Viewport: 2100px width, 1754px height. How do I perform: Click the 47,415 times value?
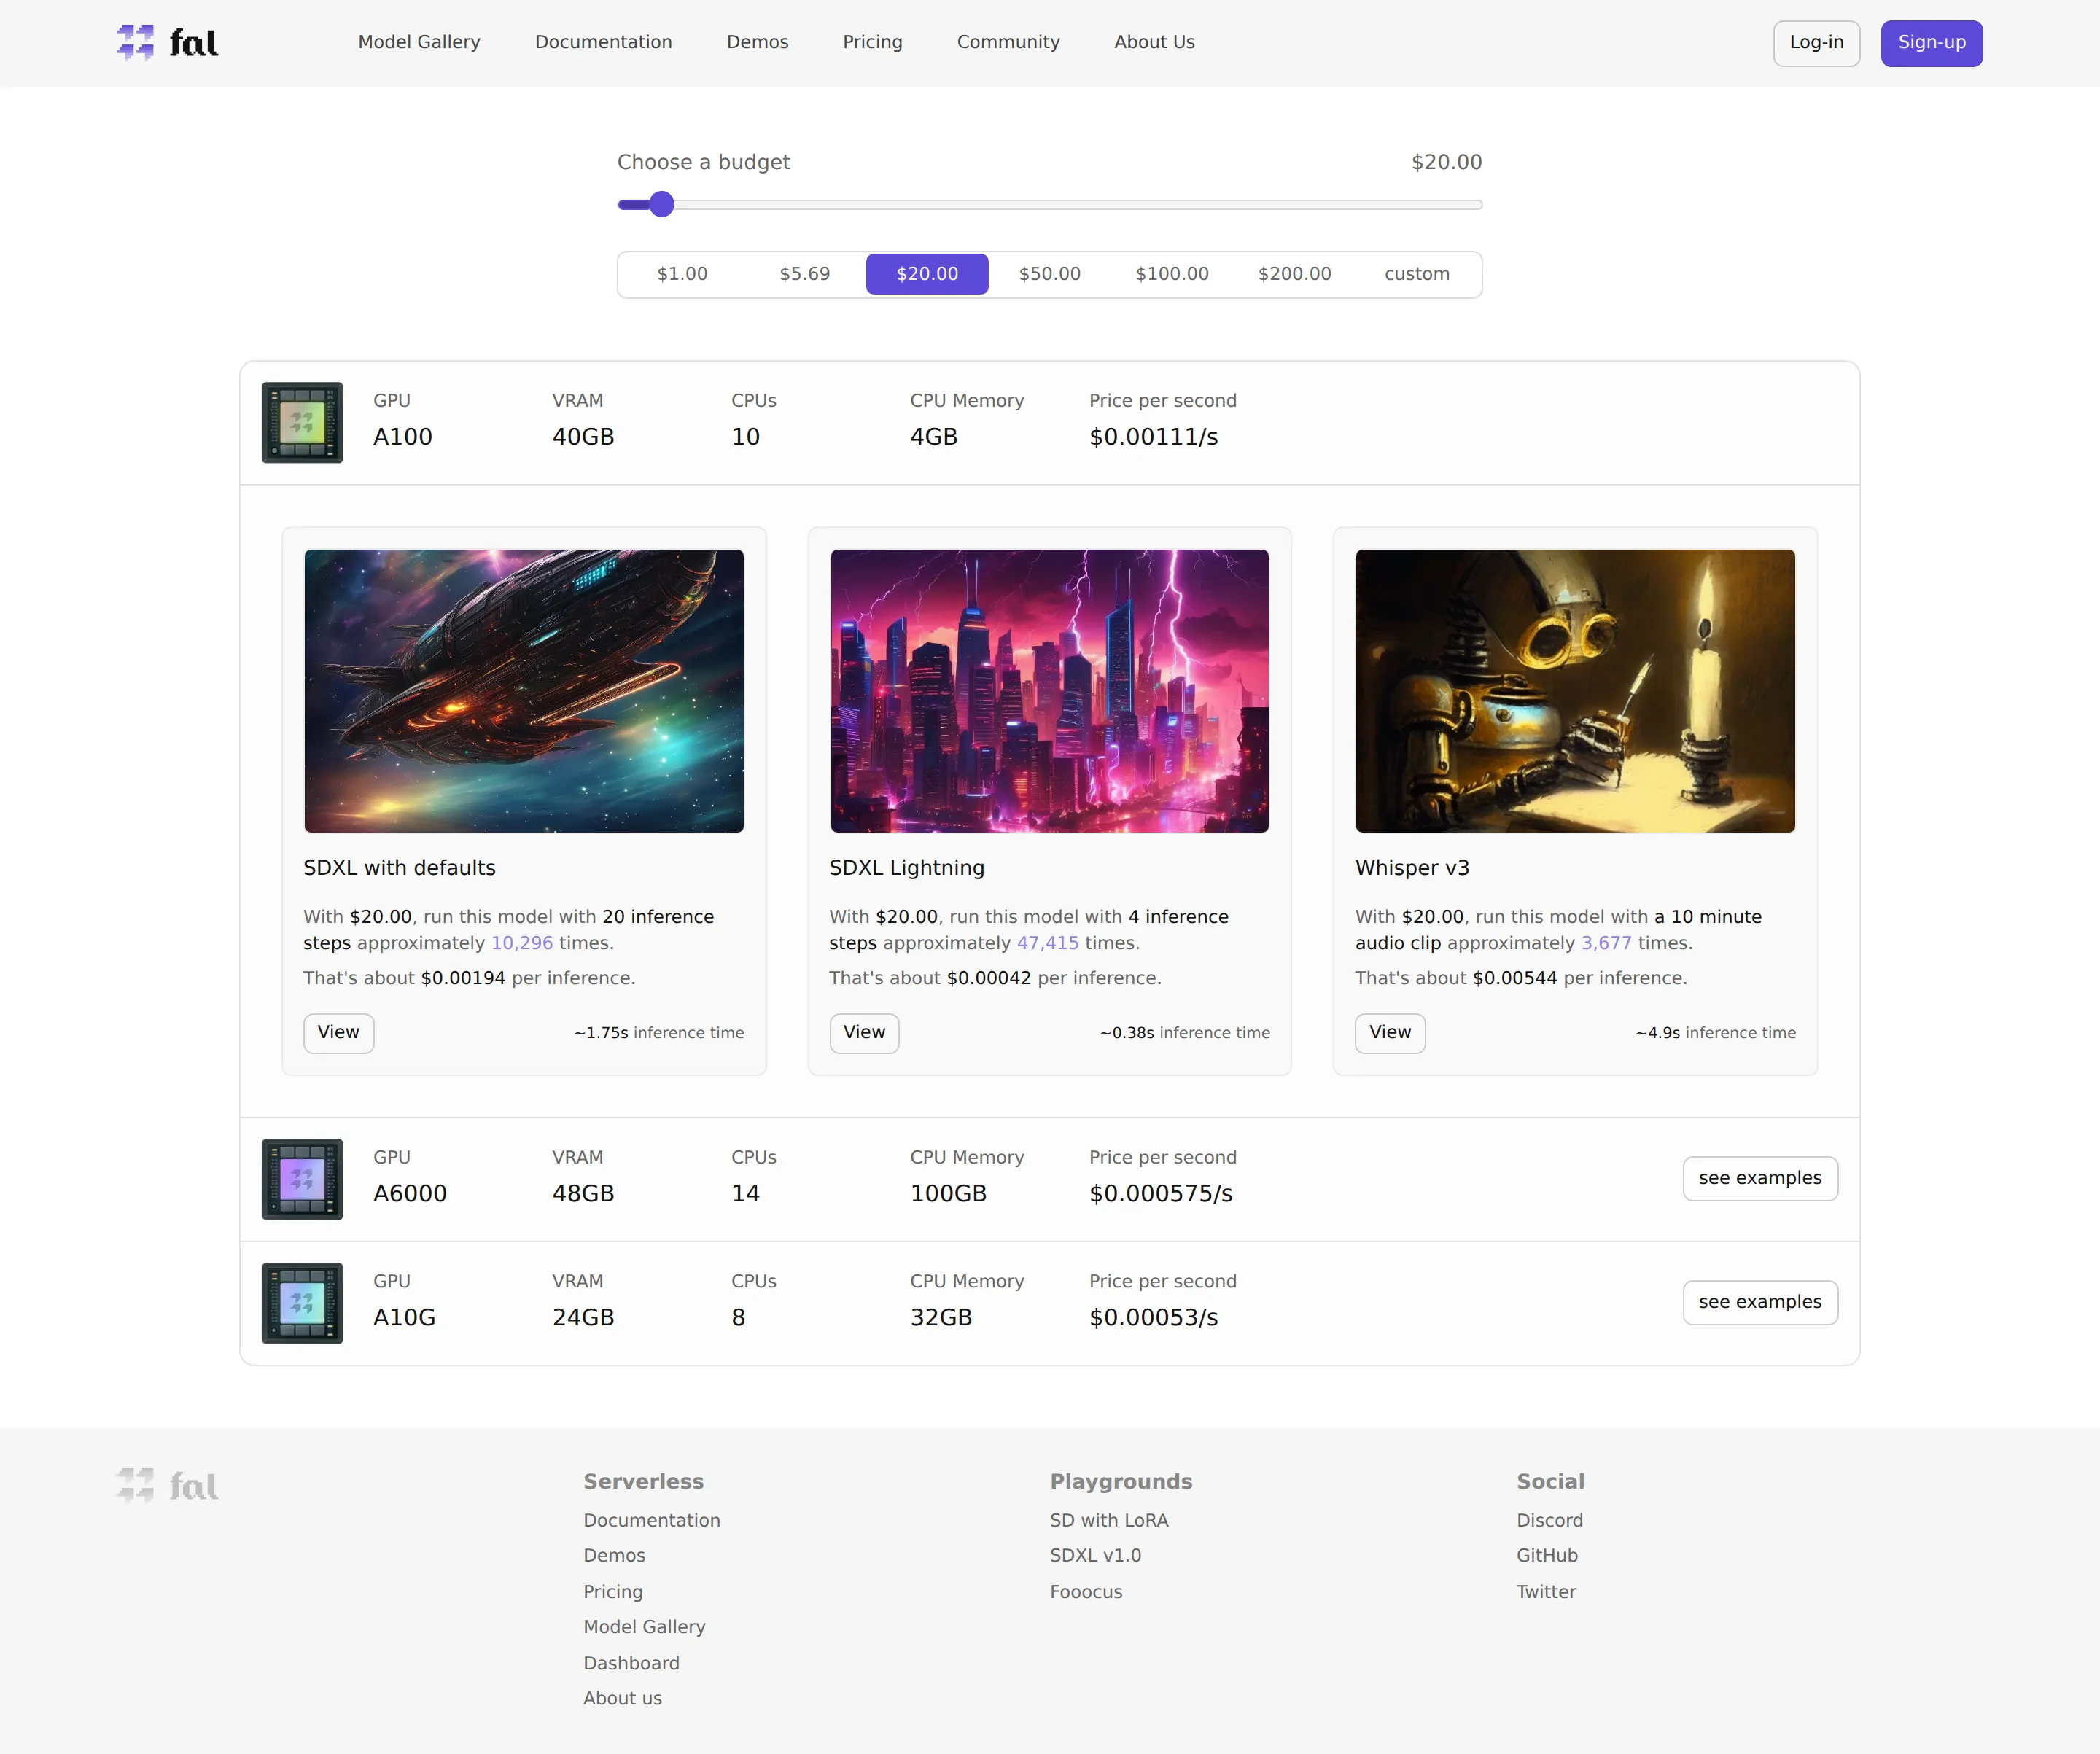[1047, 943]
